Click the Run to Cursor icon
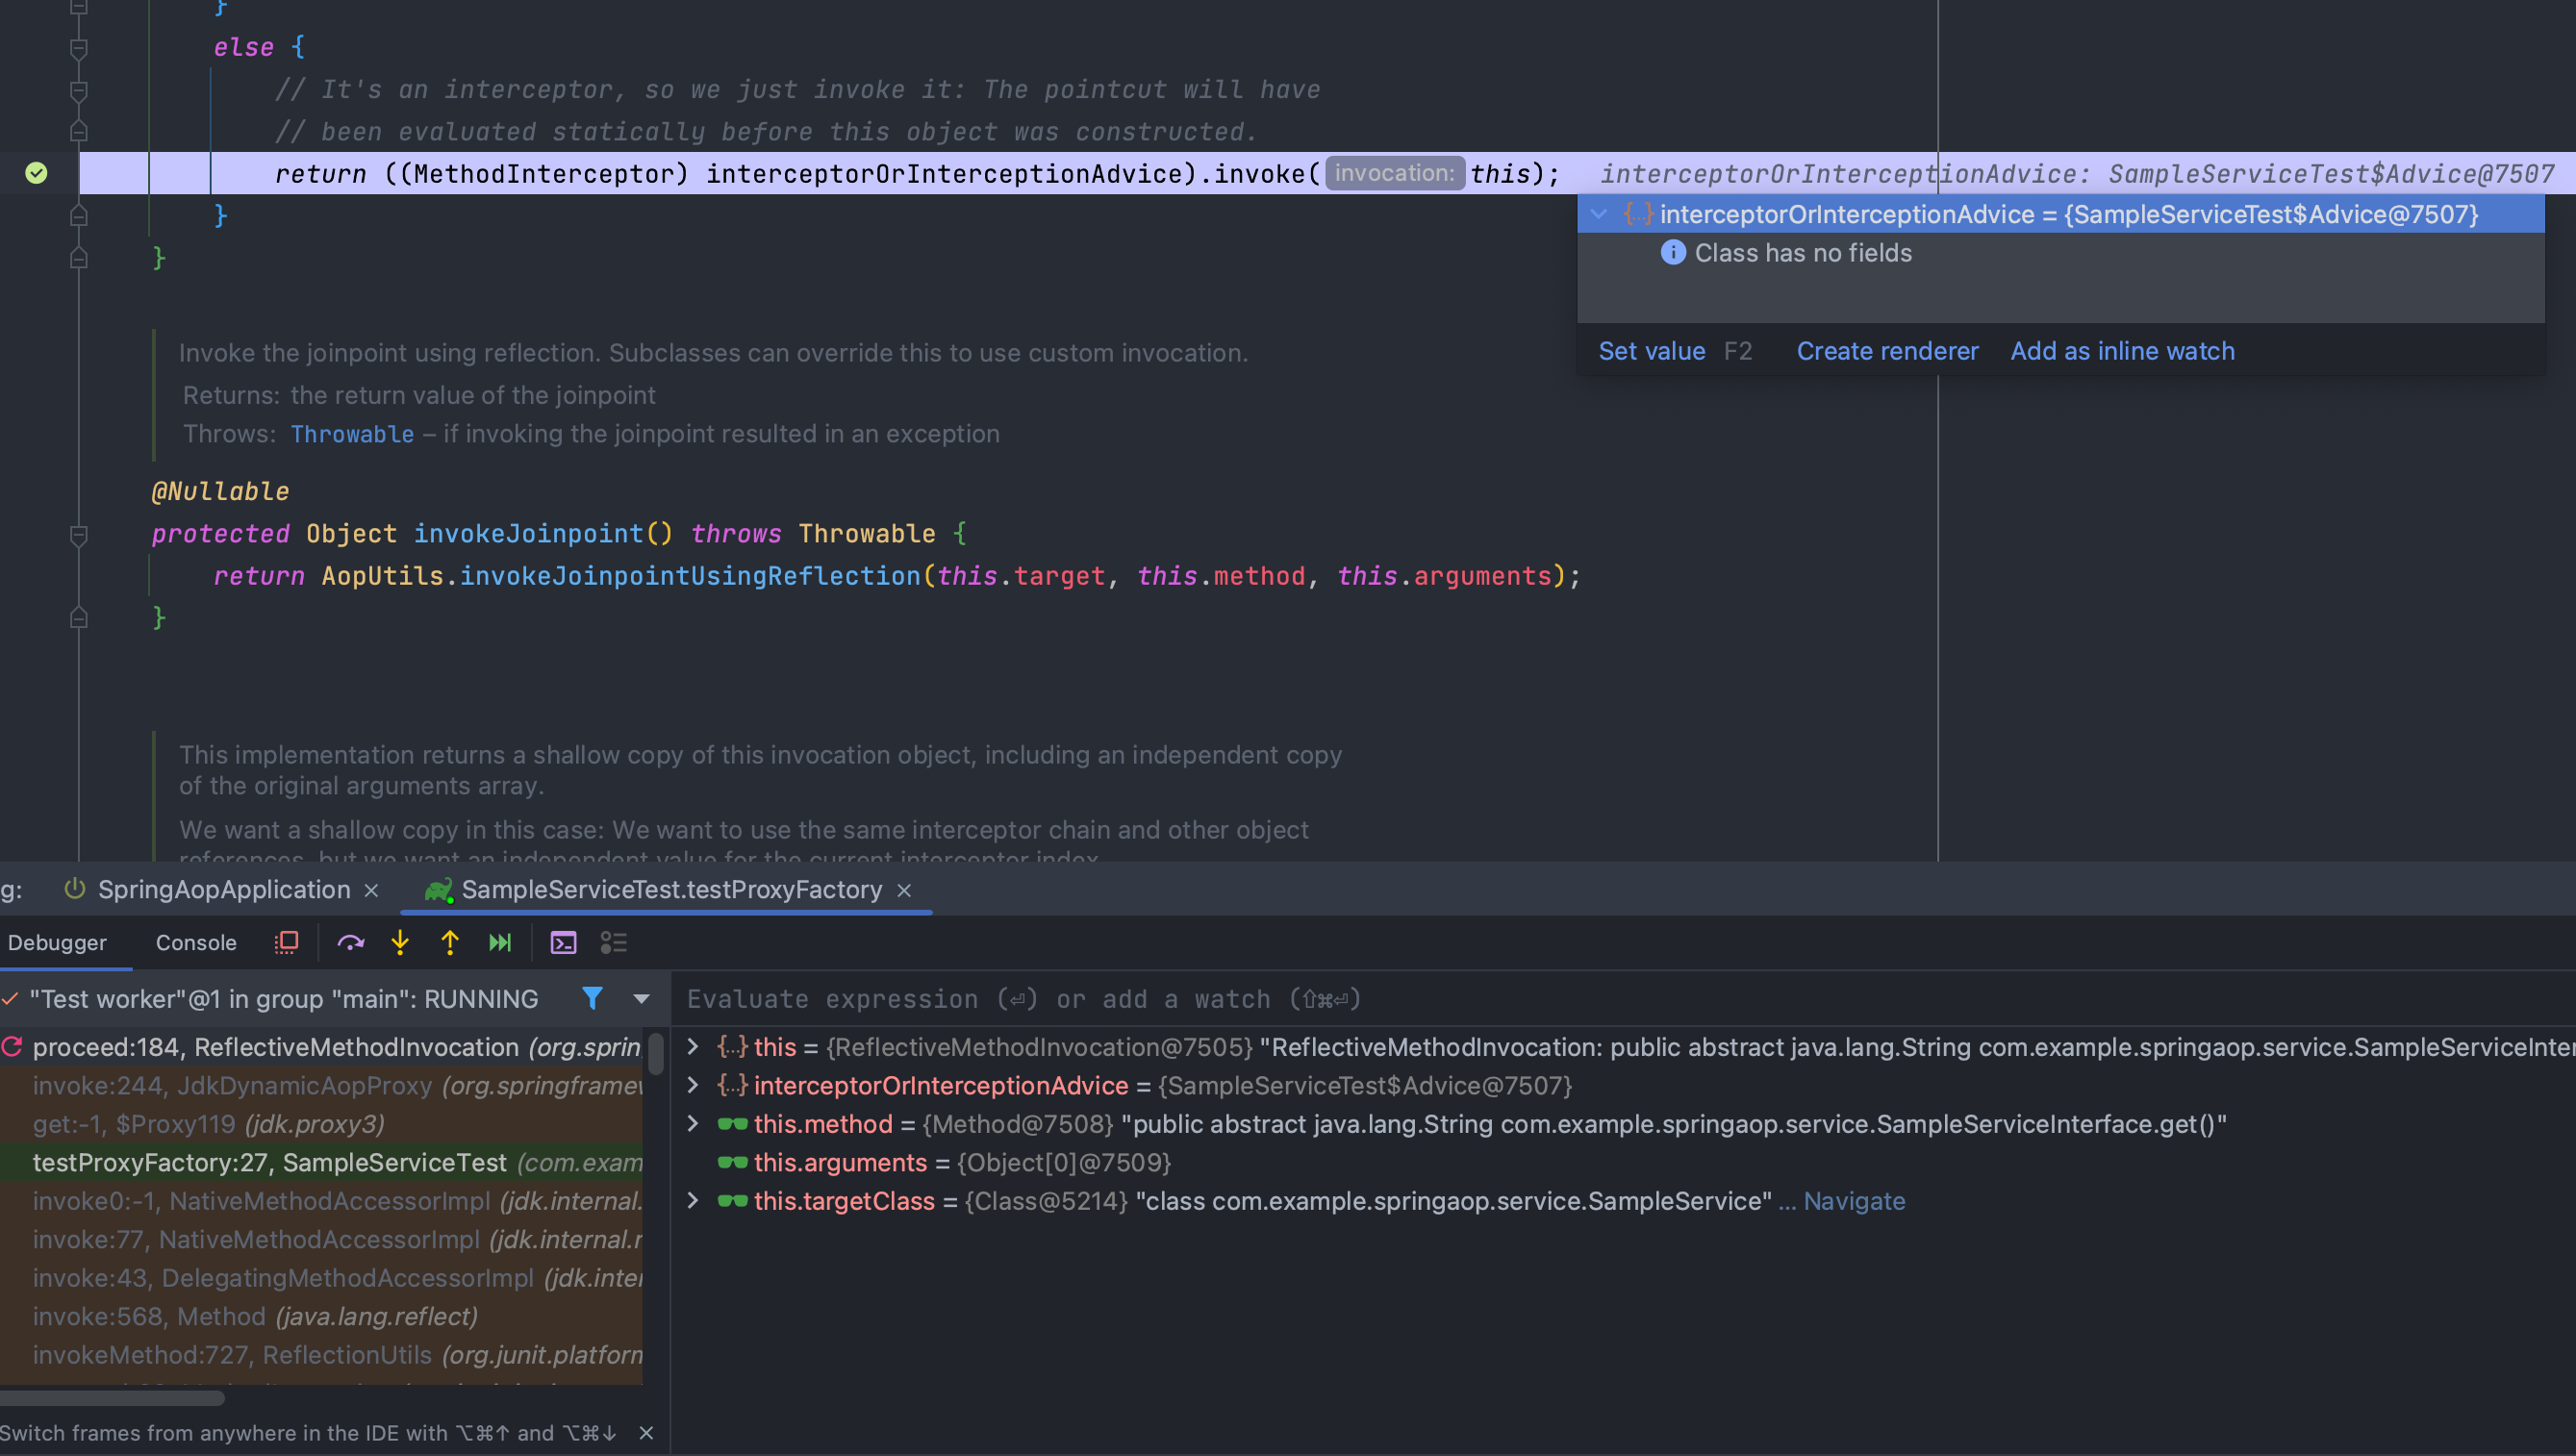This screenshot has width=2576, height=1456. (500, 942)
